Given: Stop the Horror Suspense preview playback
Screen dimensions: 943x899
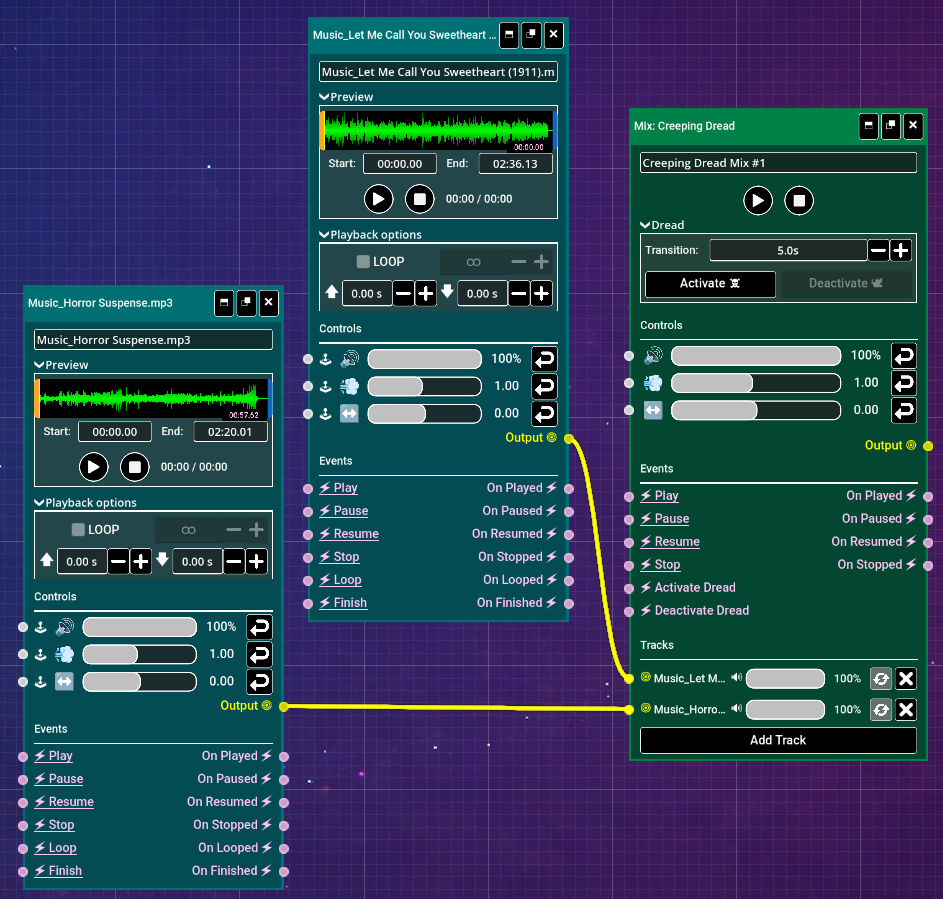Looking at the screenshot, I should [135, 466].
